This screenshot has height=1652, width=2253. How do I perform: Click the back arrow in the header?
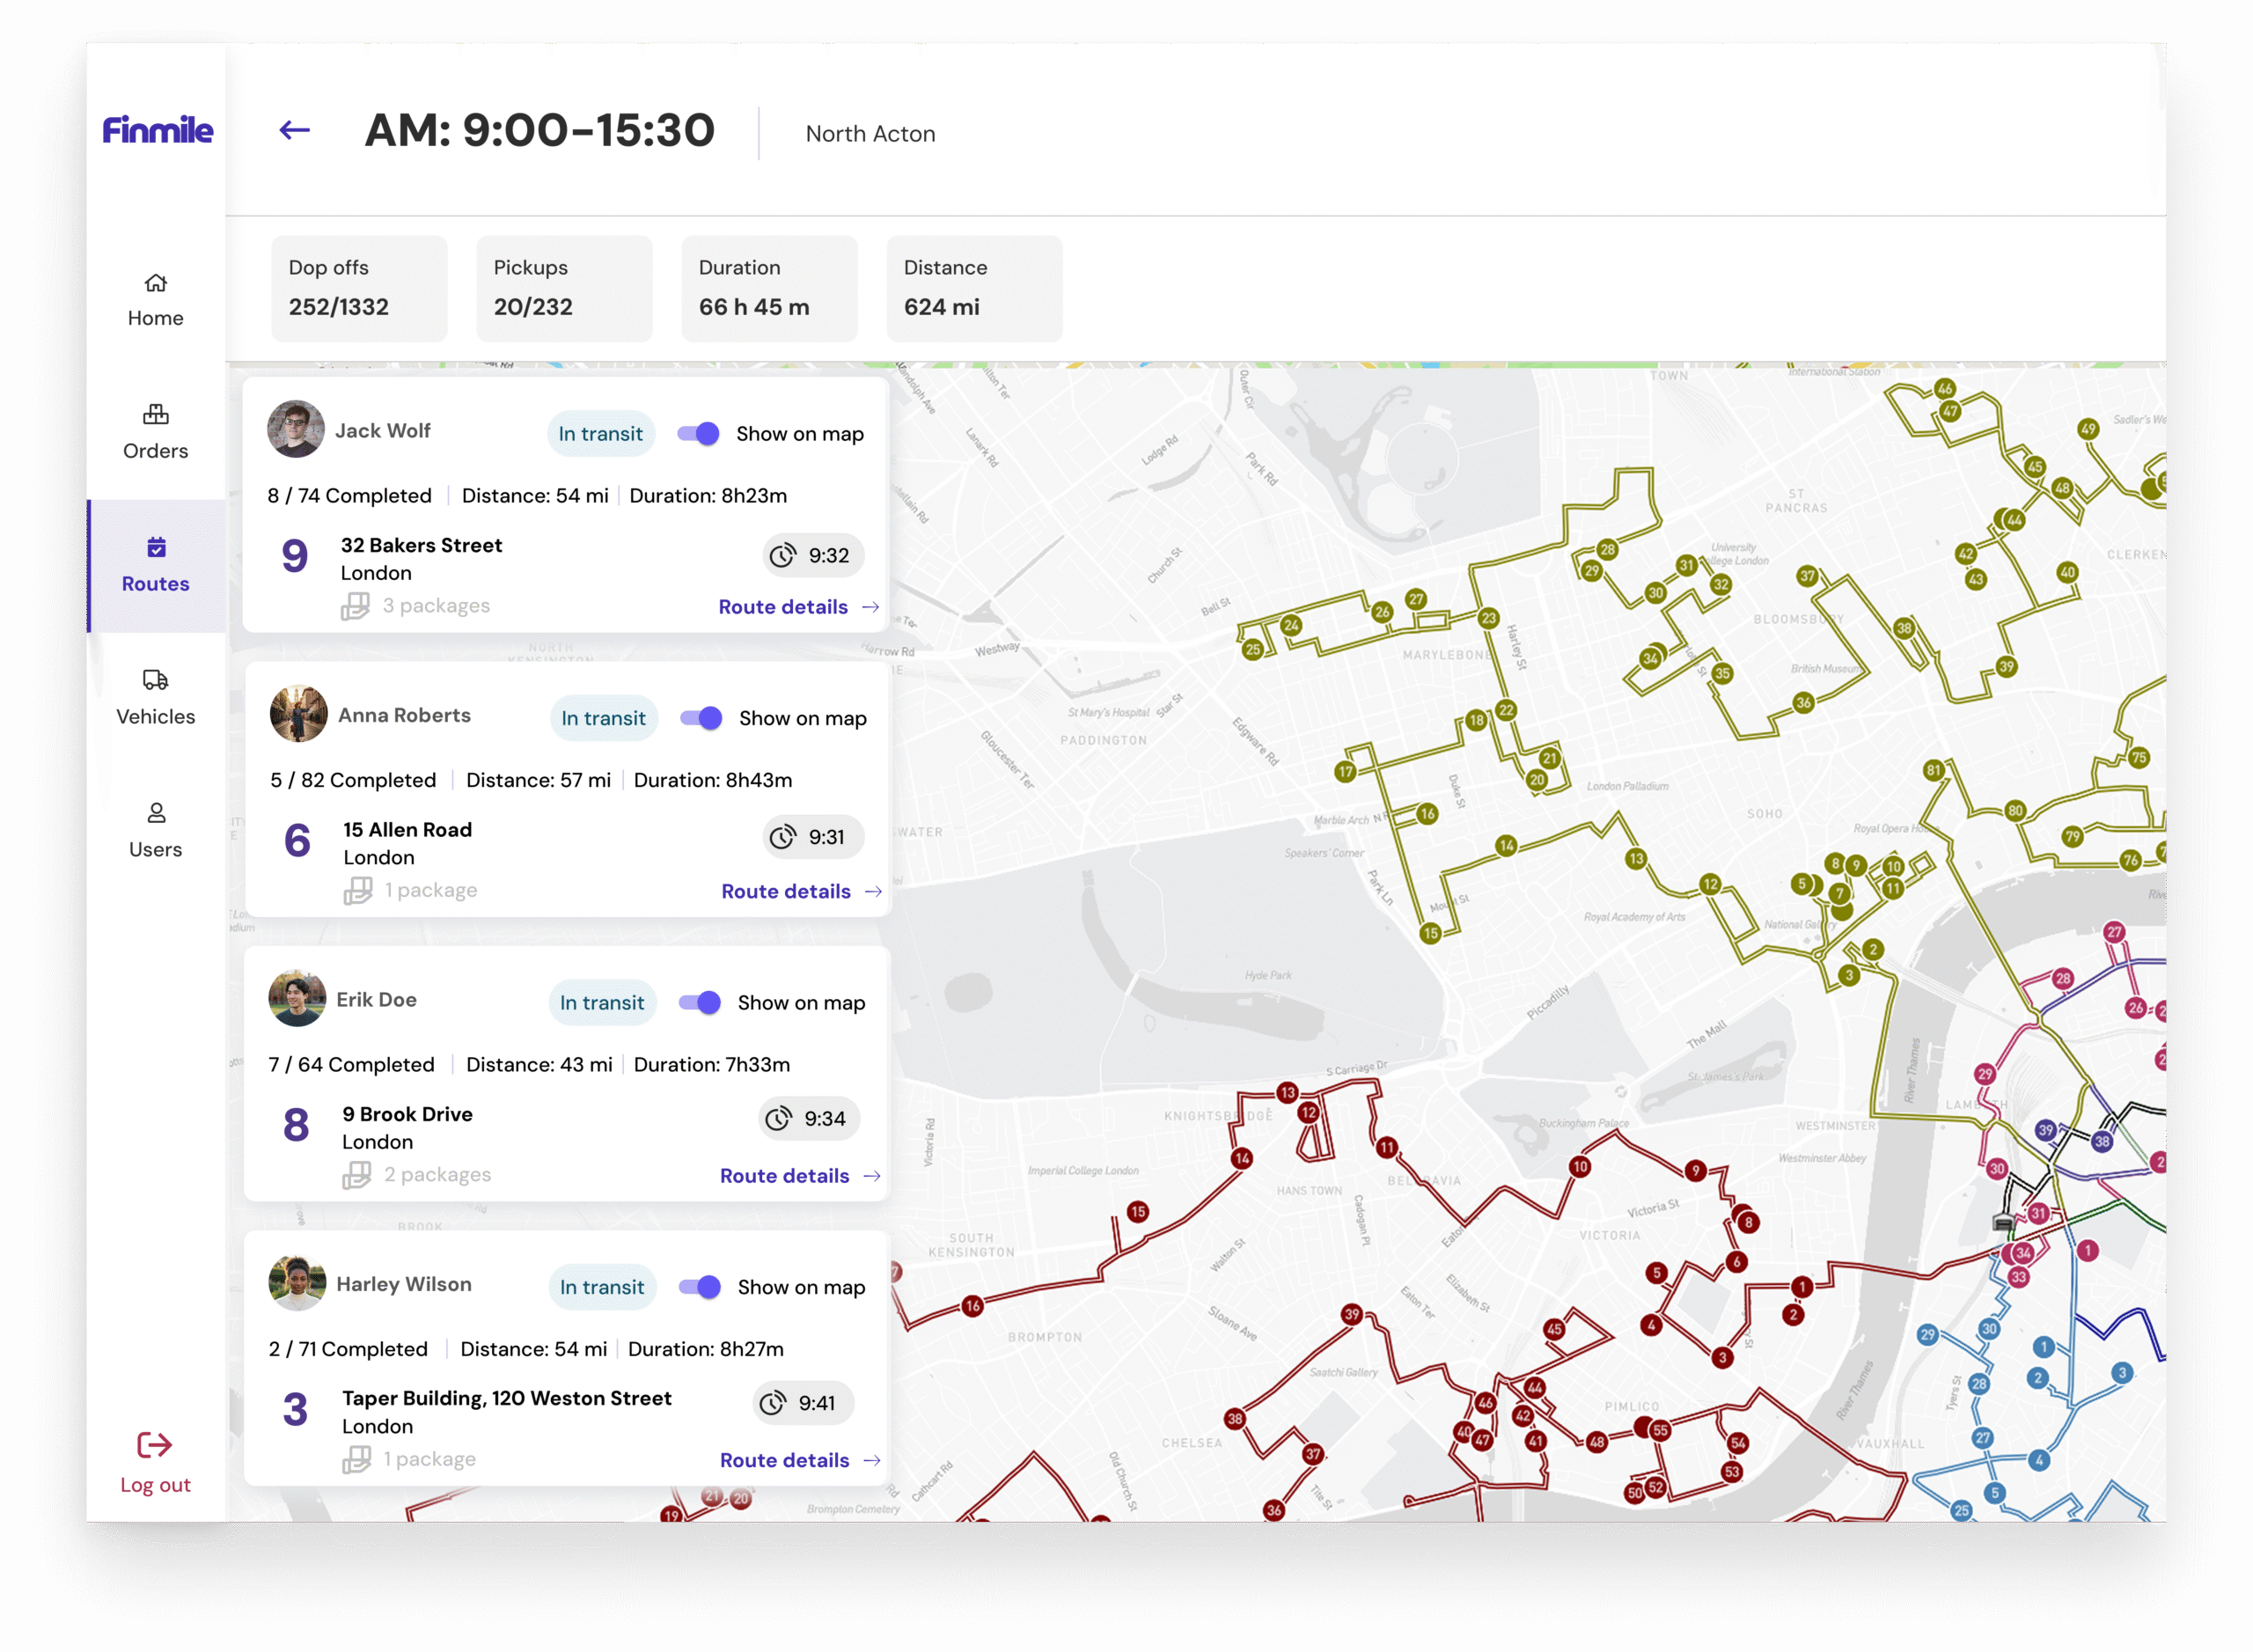294,131
